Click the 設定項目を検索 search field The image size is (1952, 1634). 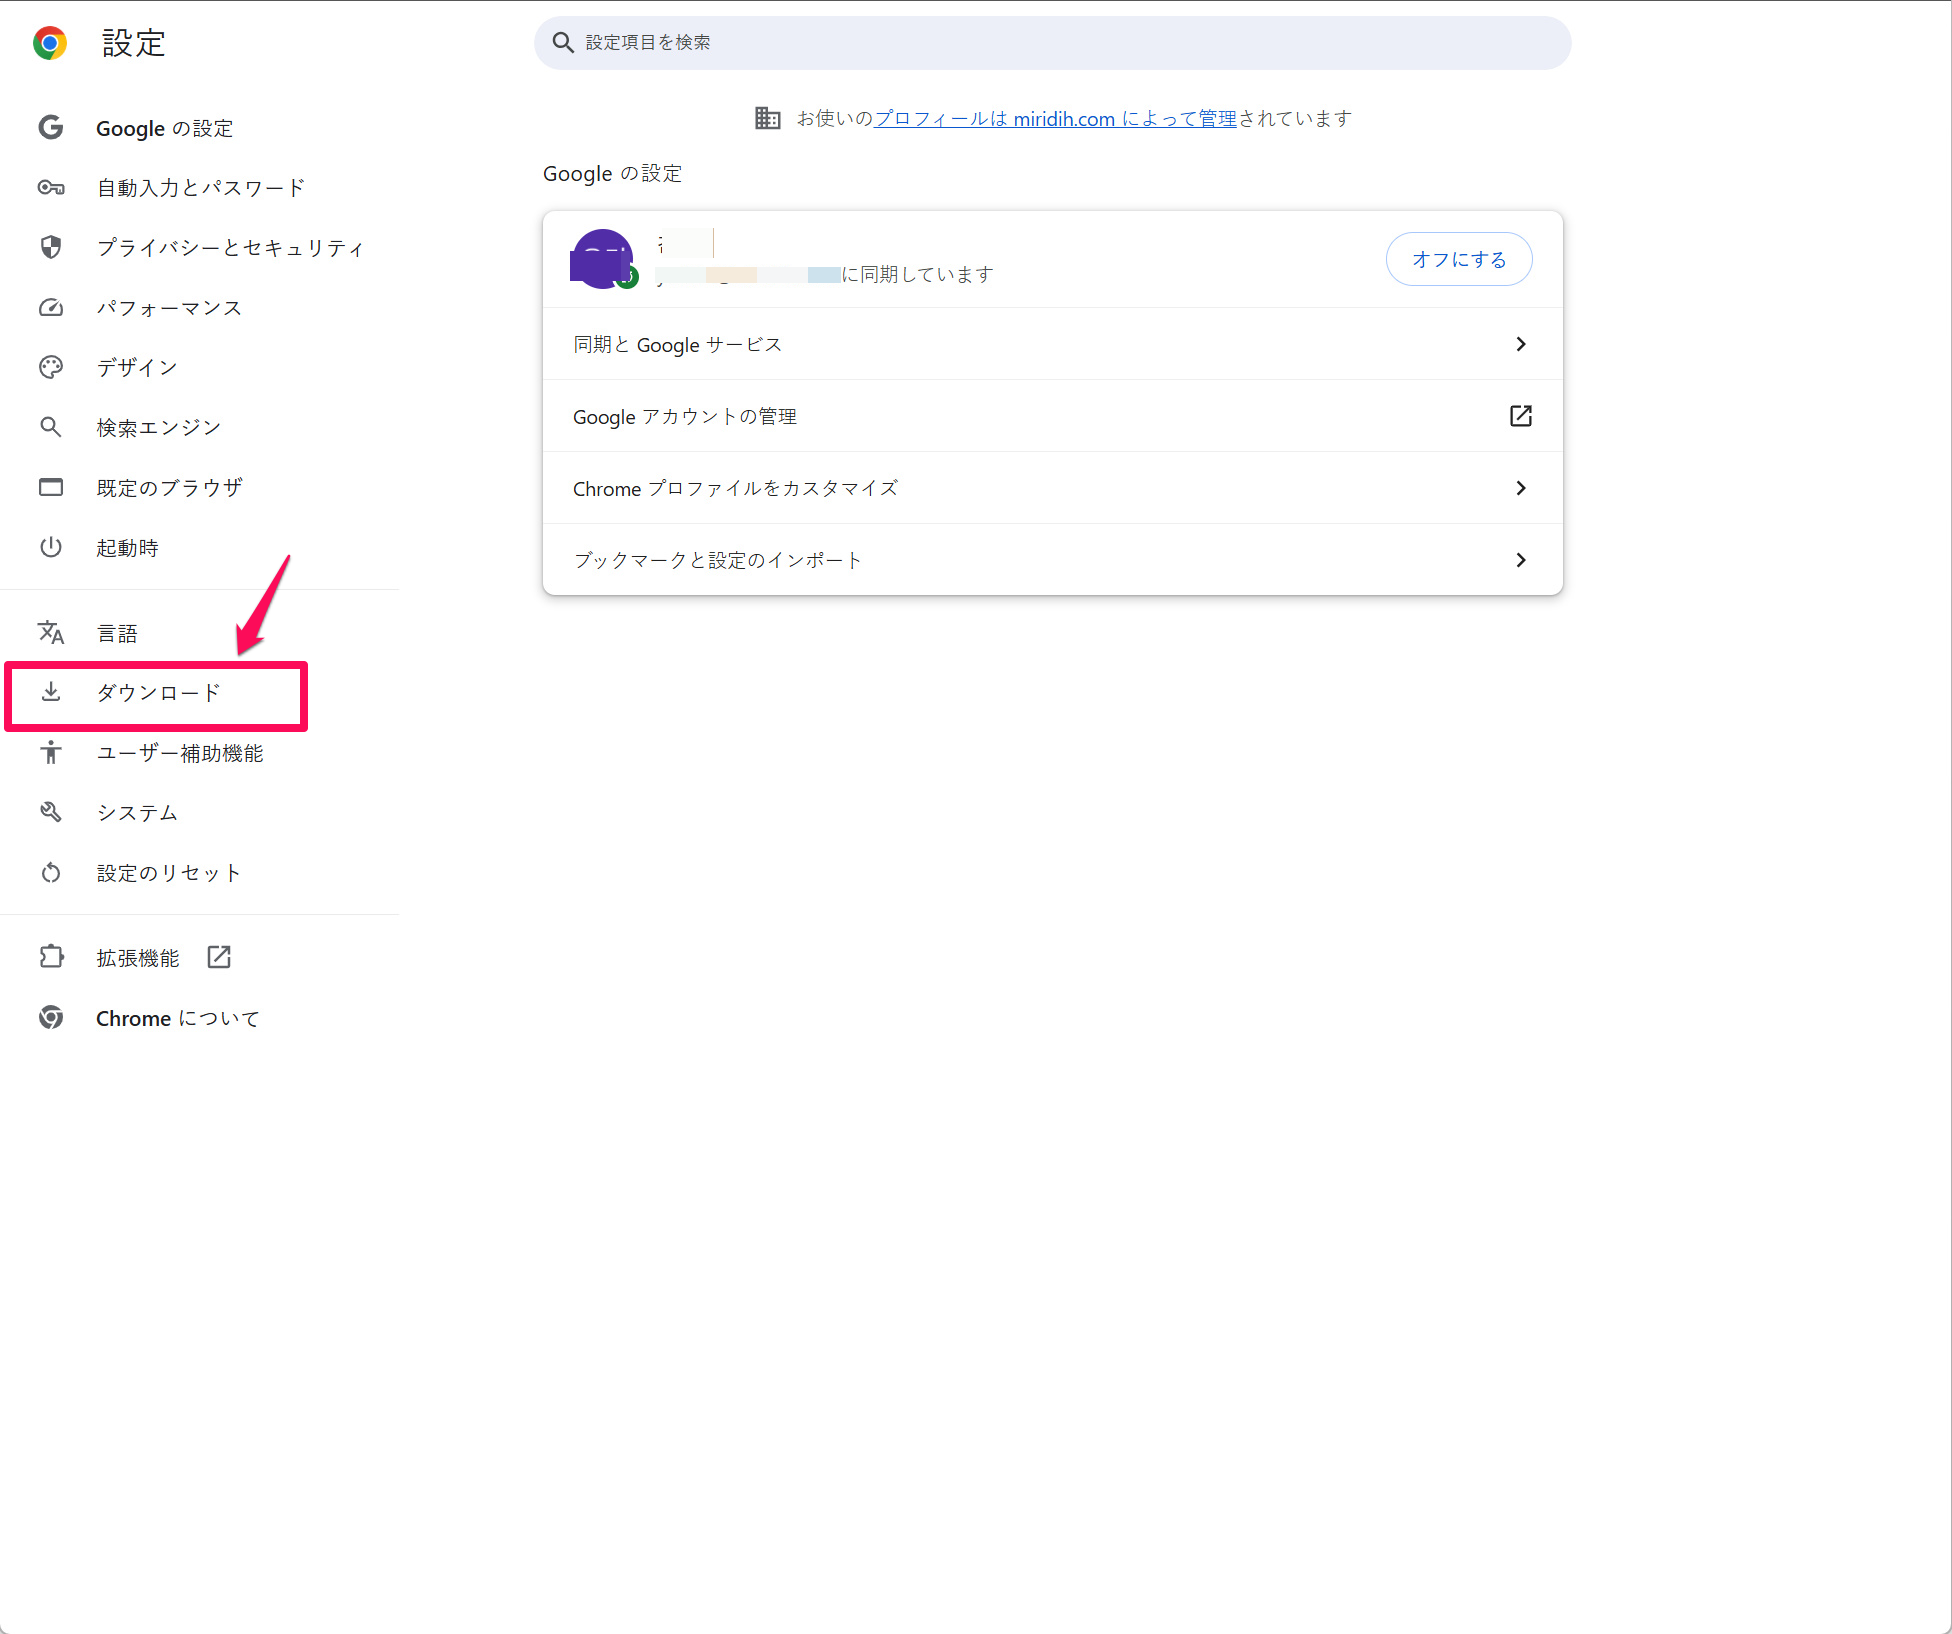point(1052,43)
